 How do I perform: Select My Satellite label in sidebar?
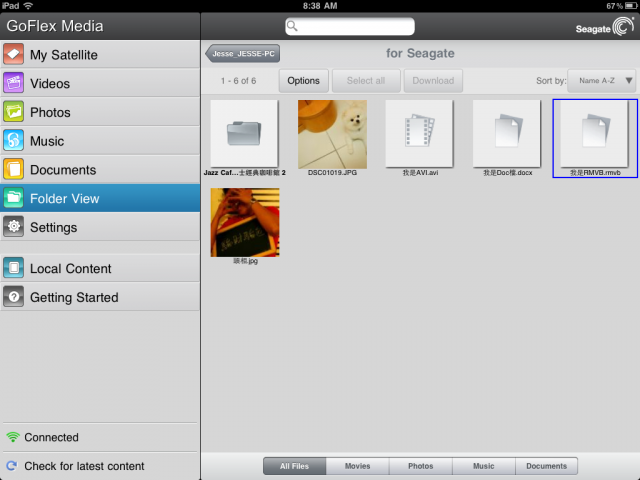click(x=64, y=55)
